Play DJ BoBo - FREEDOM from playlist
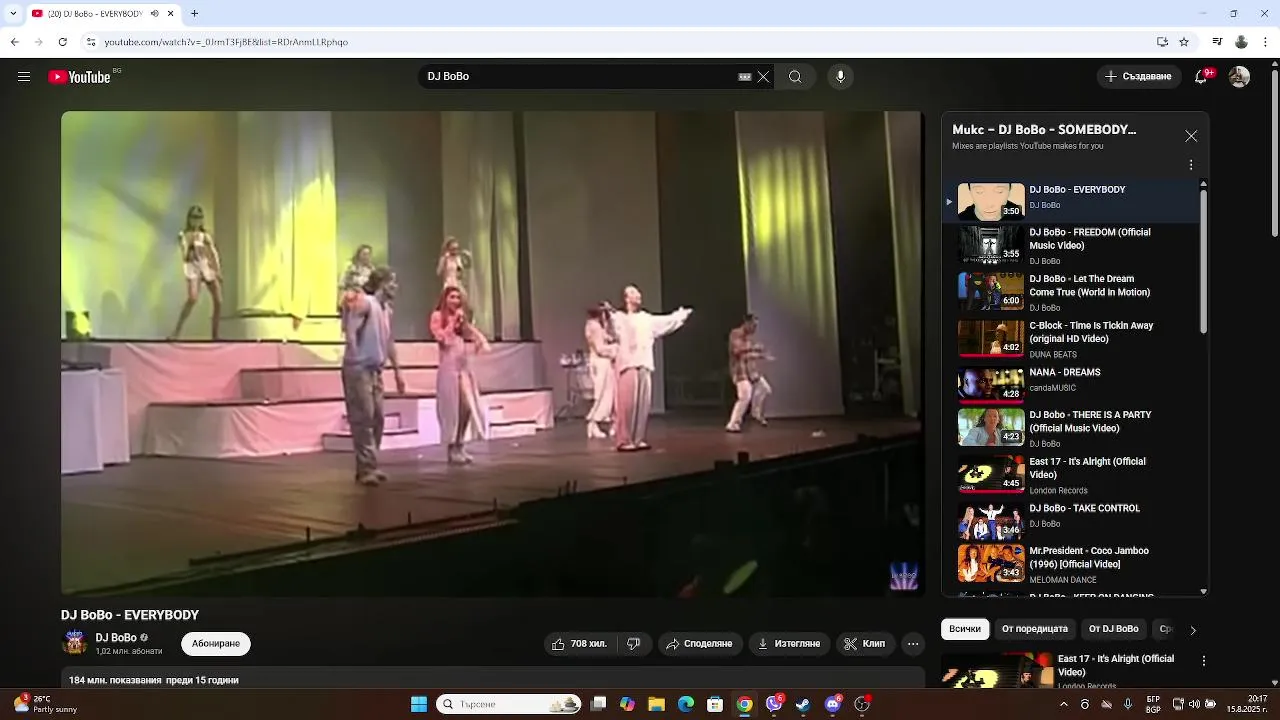 (1070, 245)
